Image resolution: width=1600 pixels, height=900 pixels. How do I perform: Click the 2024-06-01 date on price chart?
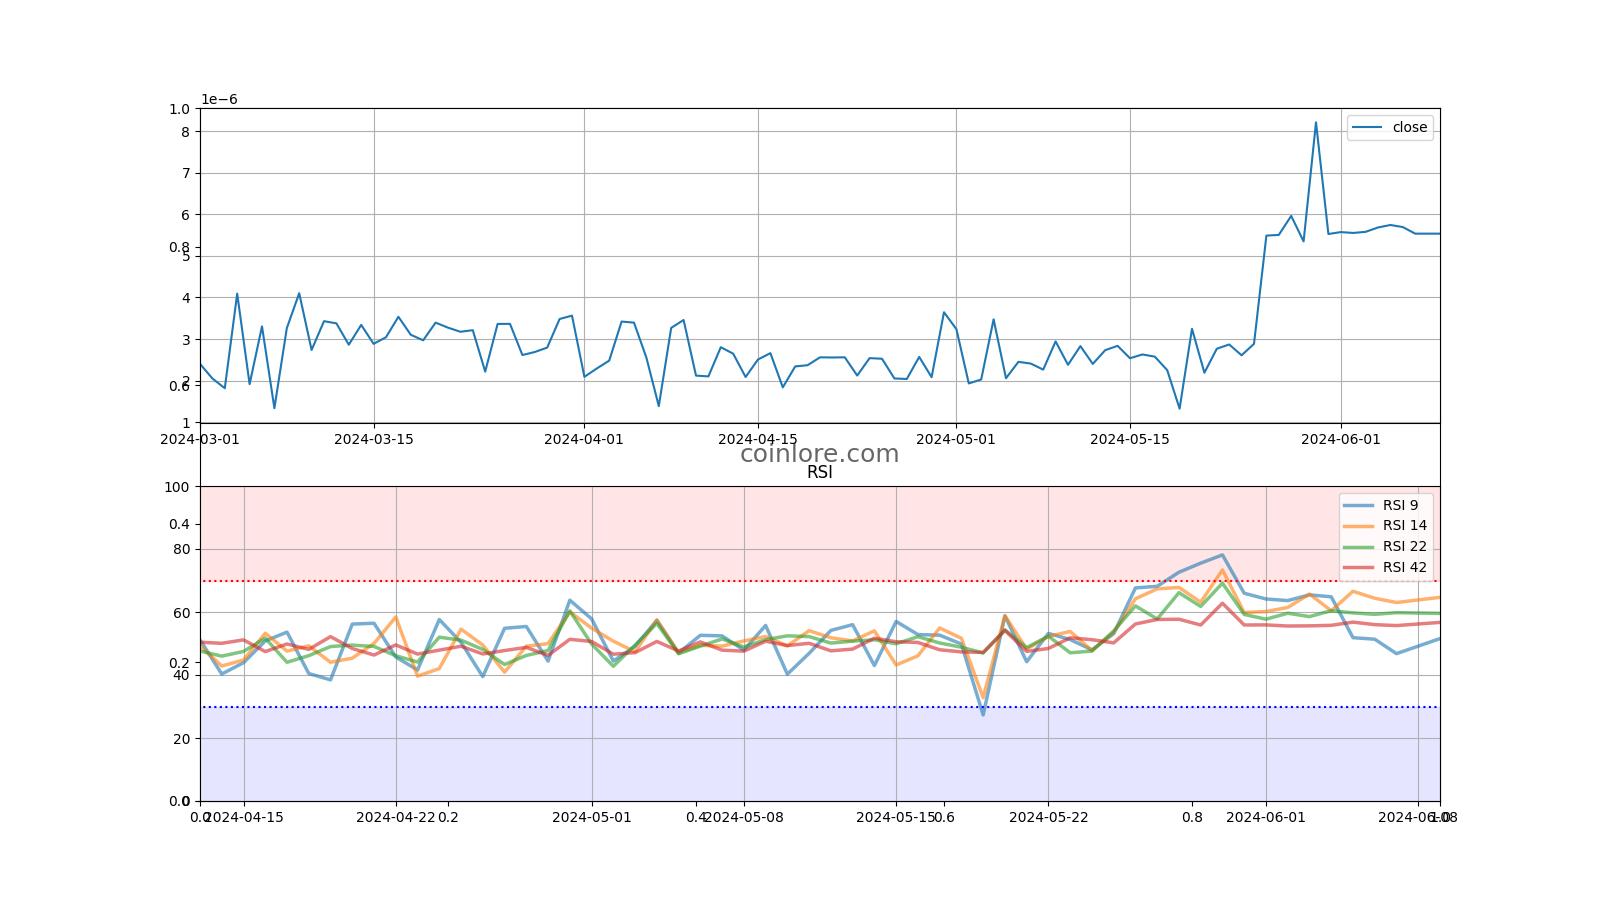(x=1340, y=438)
